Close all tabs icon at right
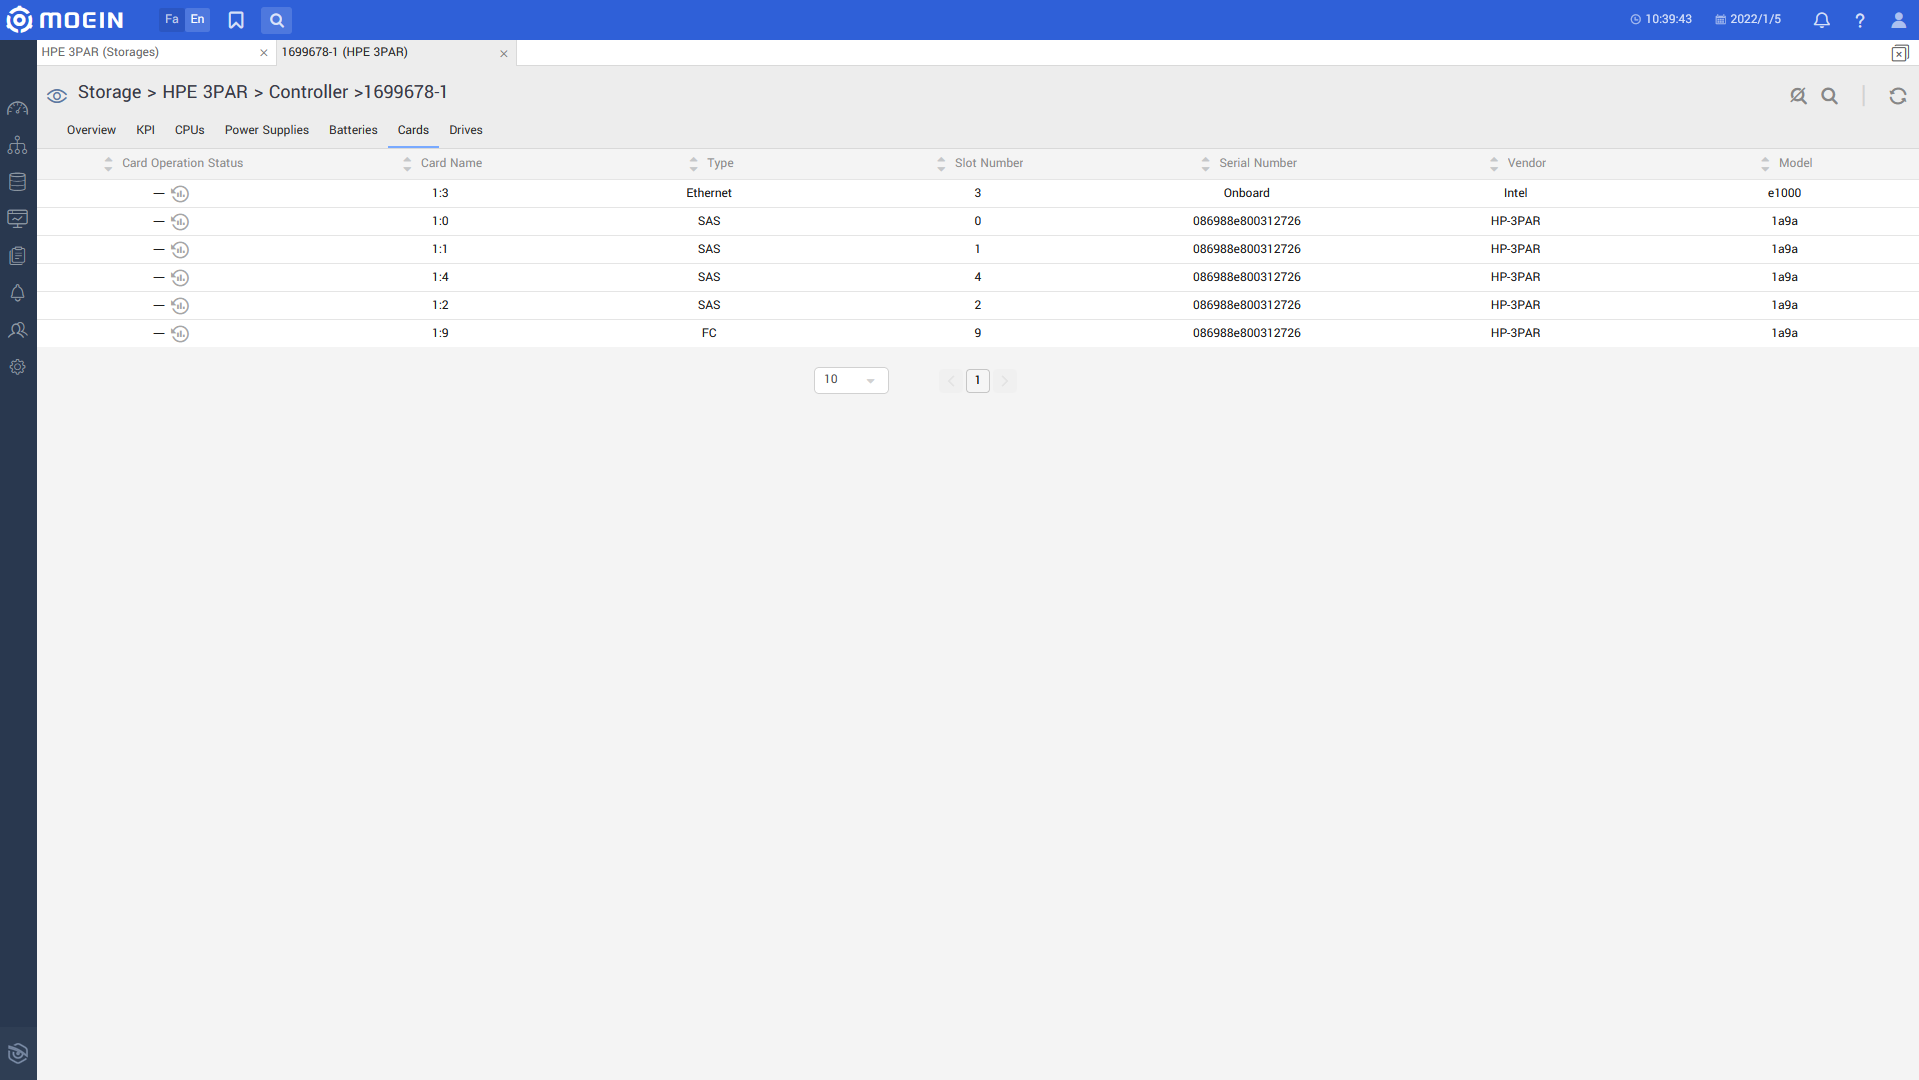Image resolution: width=1919 pixels, height=1080 pixels. coord(1900,53)
